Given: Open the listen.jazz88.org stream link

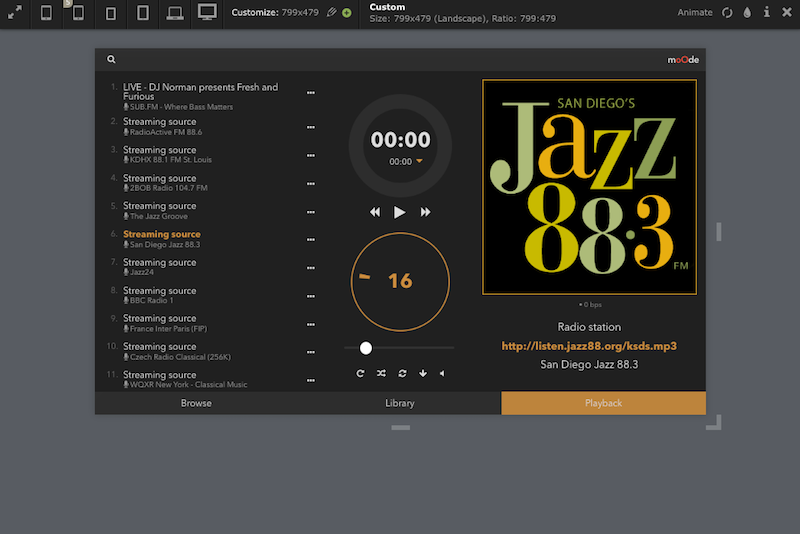Looking at the screenshot, I should coord(589,346).
